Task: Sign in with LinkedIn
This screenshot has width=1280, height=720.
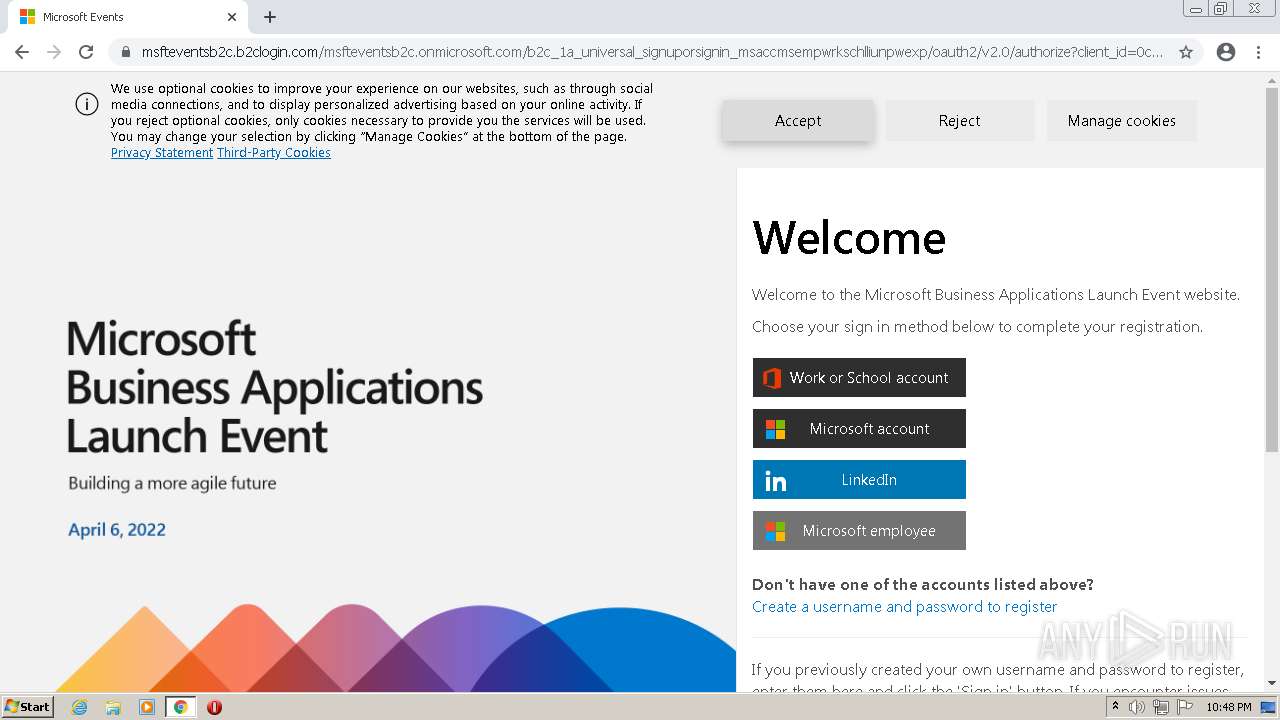Action: tap(859, 480)
